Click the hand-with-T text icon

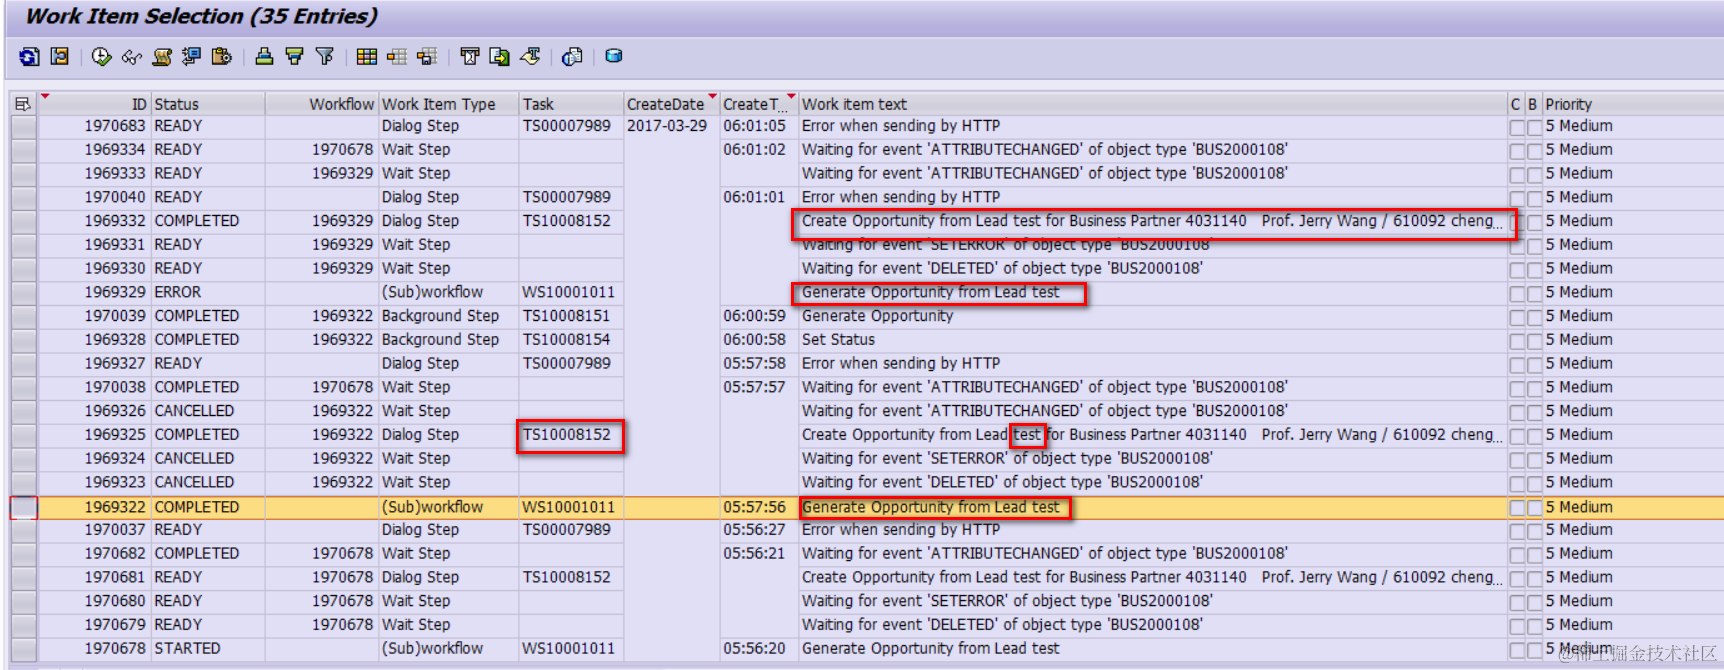pyautogui.click(x=530, y=57)
